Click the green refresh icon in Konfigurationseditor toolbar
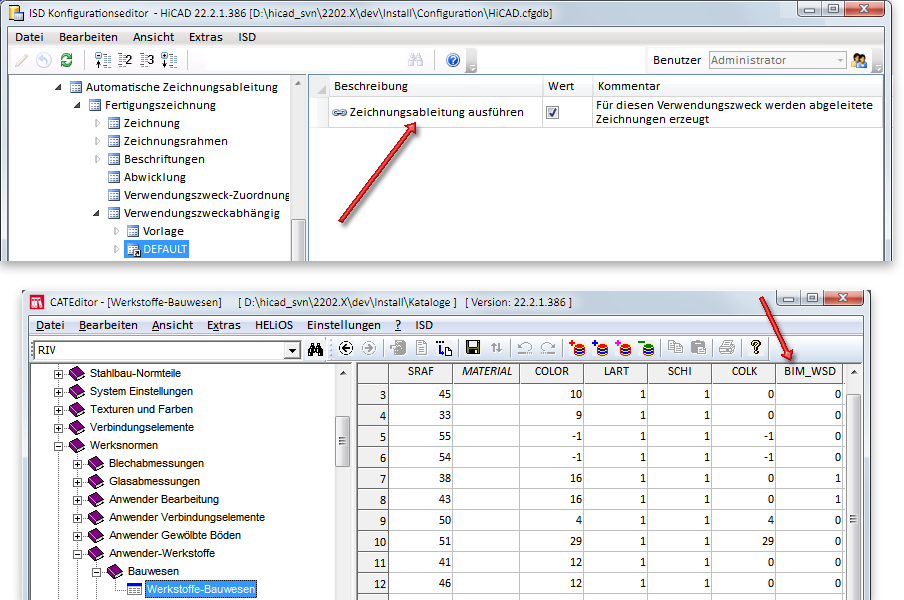The image size is (904, 600). click(x=66, y=60)
